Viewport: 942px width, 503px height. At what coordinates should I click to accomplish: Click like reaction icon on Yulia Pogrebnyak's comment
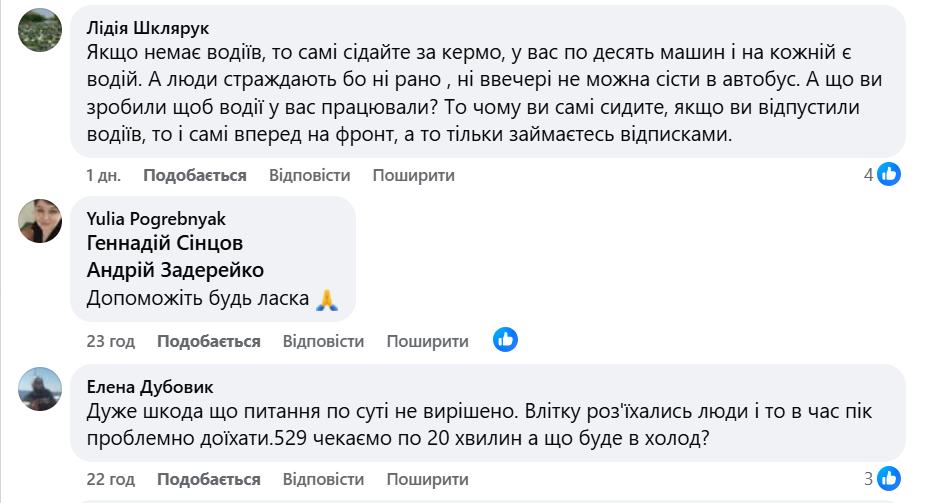pyautogui.click(x=505, y=340)
